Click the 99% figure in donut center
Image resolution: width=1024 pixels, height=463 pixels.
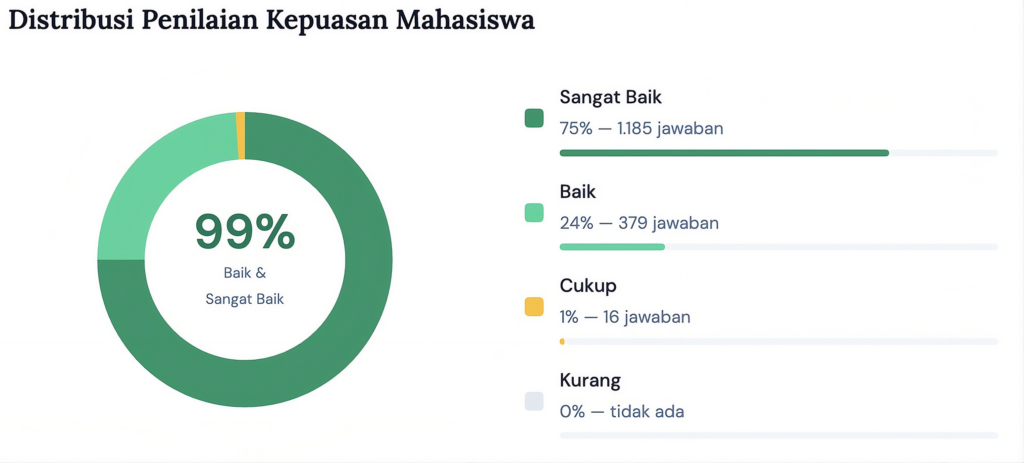tap(245, 232)
